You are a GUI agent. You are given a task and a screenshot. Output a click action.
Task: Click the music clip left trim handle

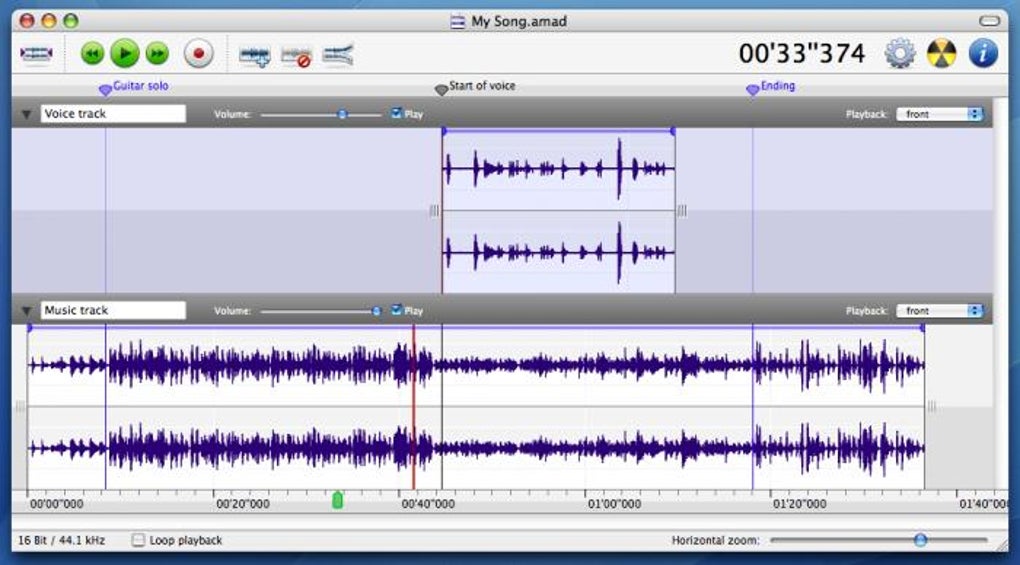(20, 407)
